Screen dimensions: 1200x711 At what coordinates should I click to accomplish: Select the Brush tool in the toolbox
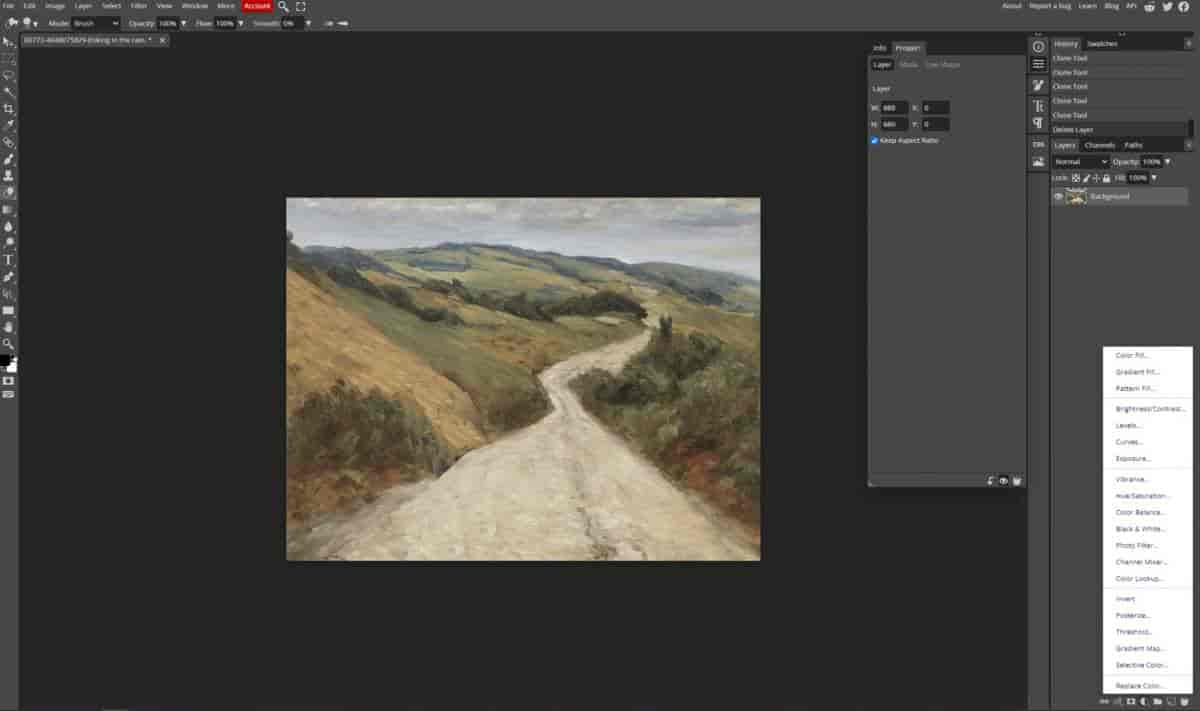click(8, 159)
